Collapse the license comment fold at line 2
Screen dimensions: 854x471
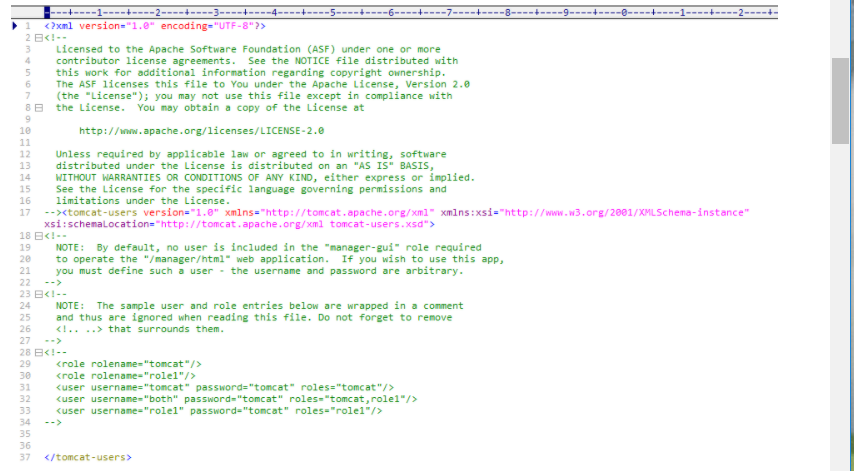click(39, 38)
